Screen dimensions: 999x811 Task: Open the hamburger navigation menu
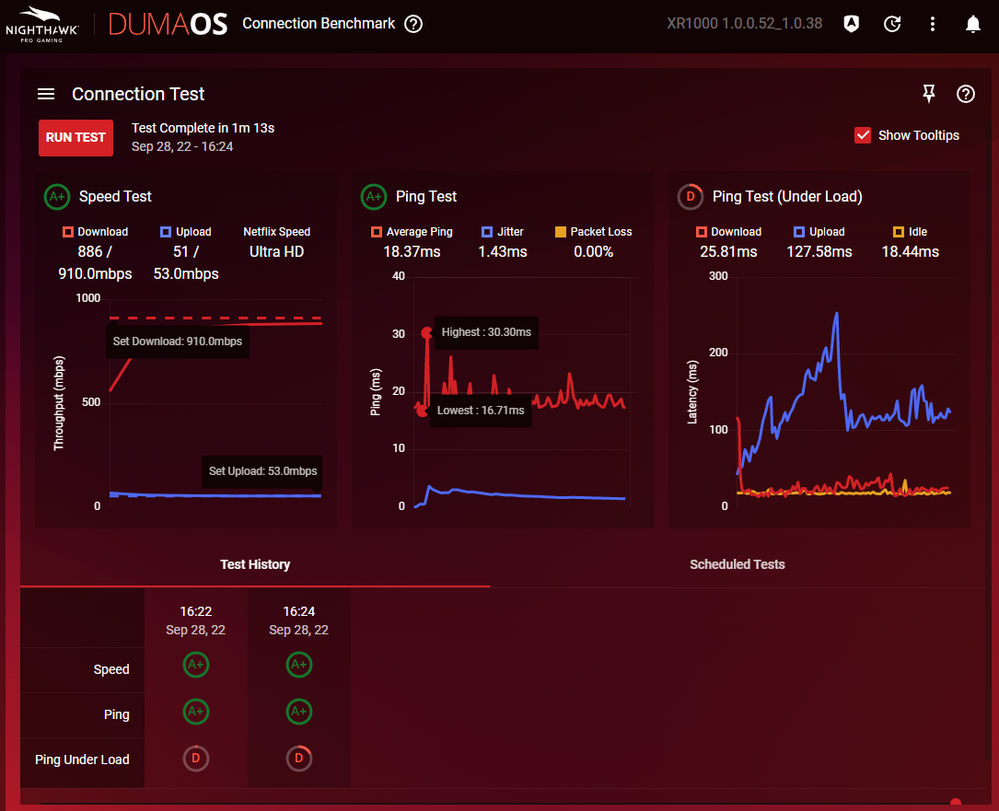click(x=46, y=94)
